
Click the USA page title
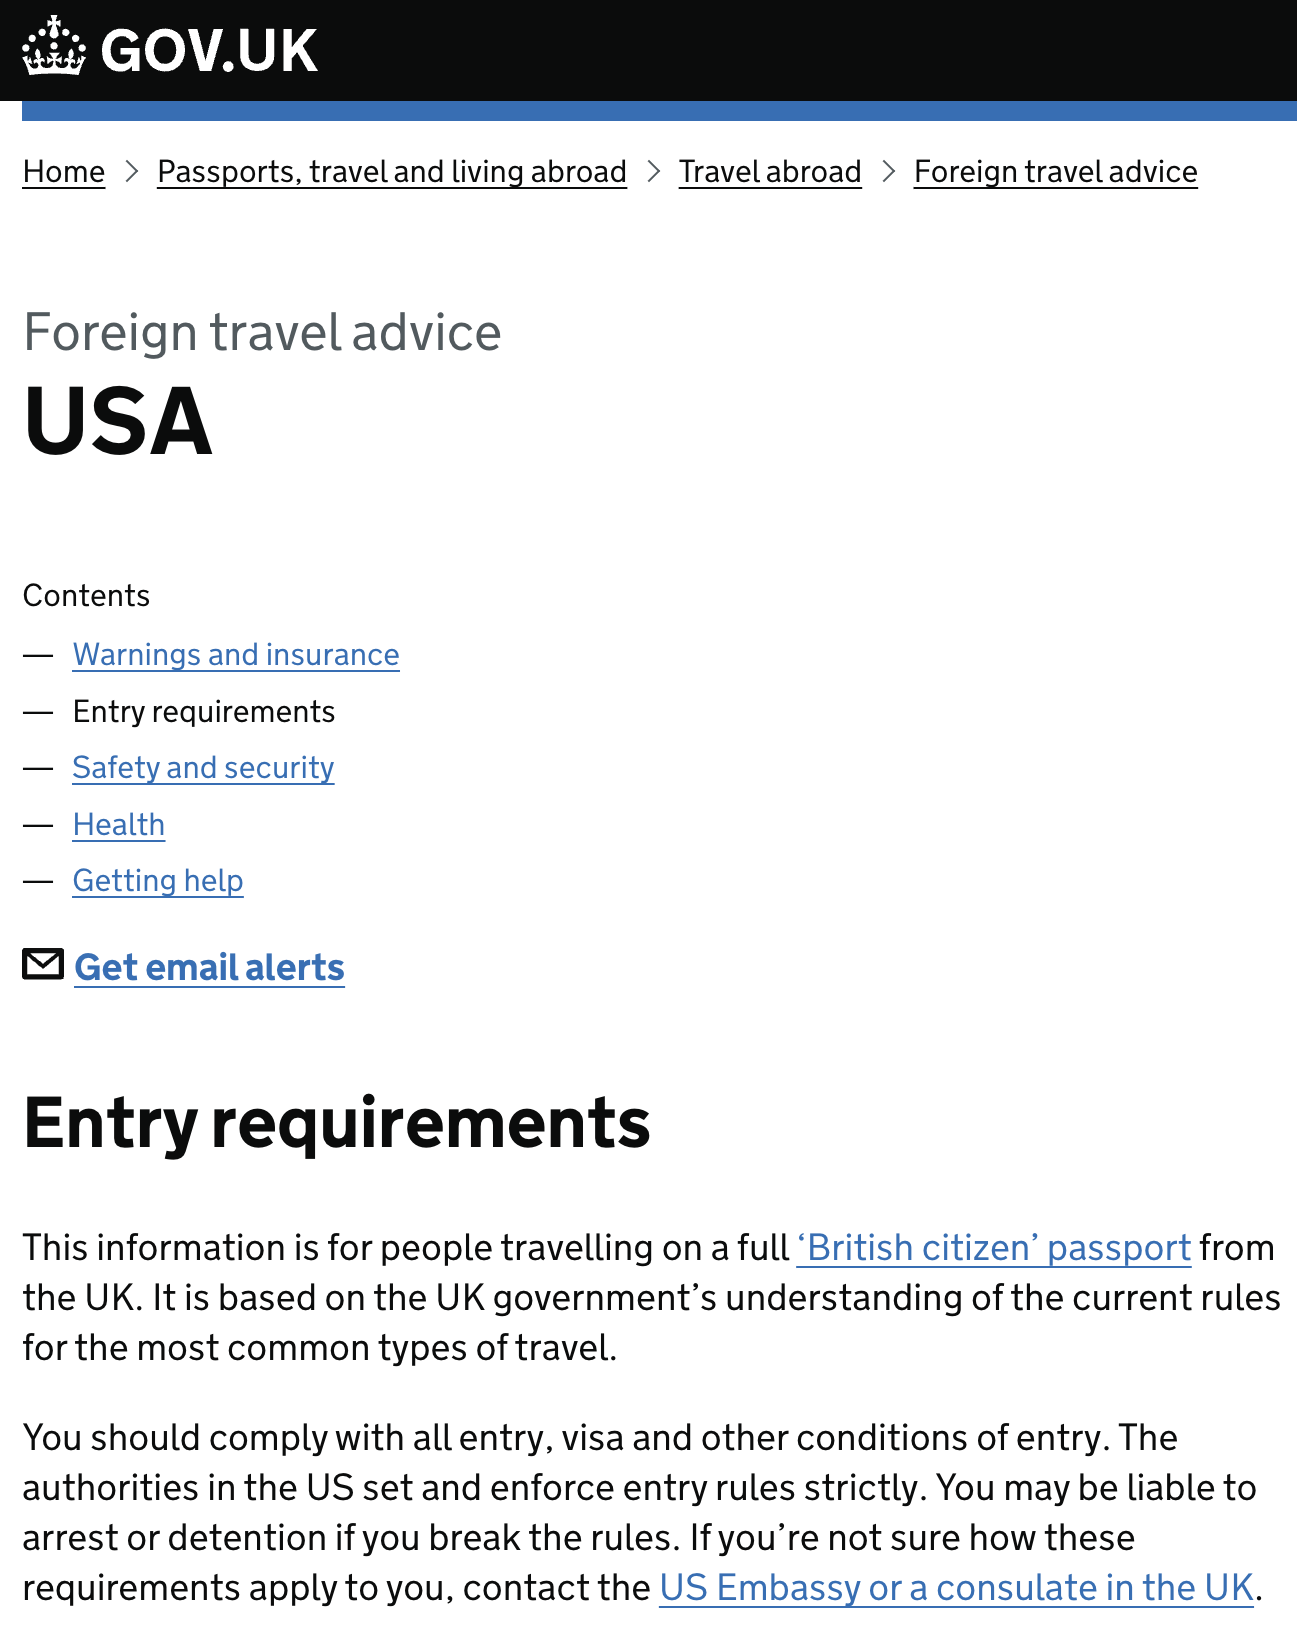[x=118, y=421]
